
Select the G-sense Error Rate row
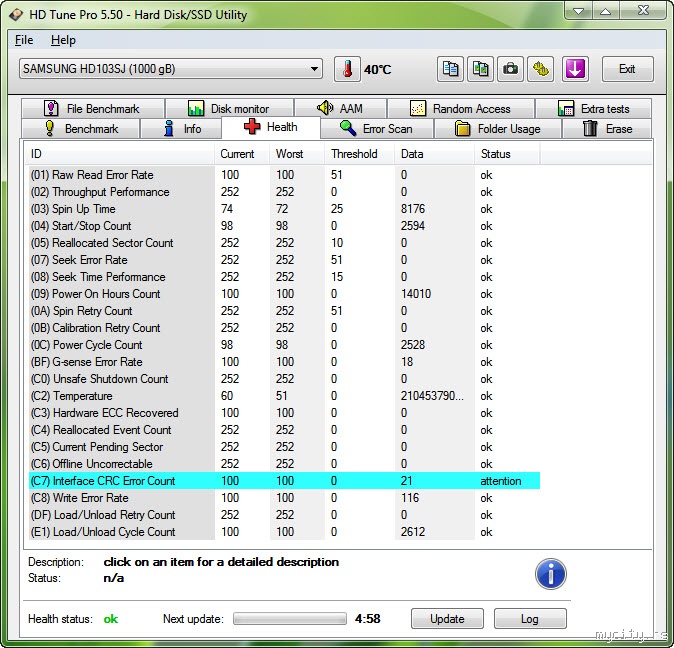point(285,362)
